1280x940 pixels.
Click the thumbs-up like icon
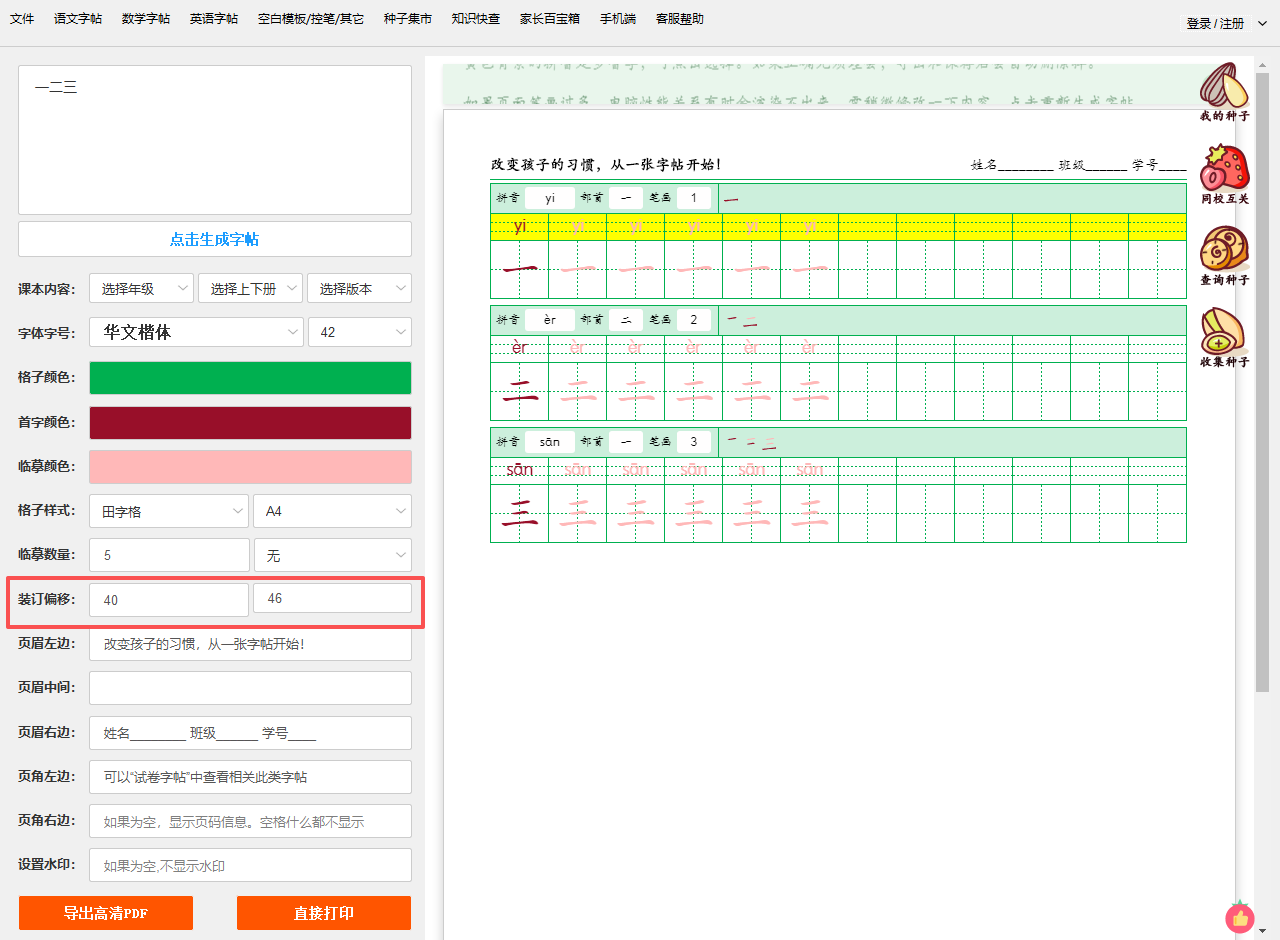(x=1240, y=917)
